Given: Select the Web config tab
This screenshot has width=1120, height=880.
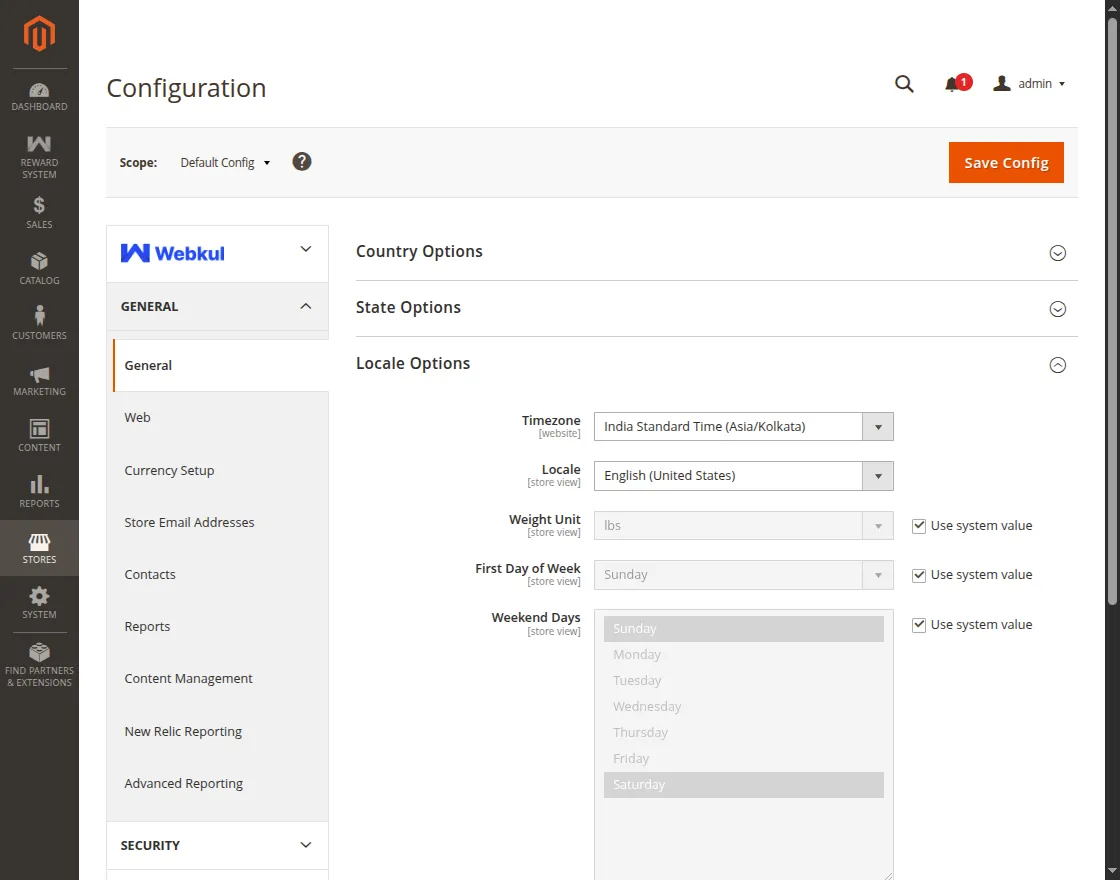Looking at the screenshot, I should (217, 417).
